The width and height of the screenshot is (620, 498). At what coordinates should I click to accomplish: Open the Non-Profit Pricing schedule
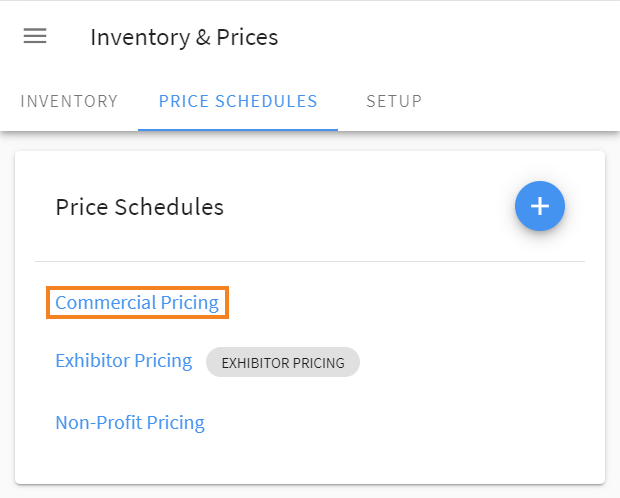[x=130, y=423]
